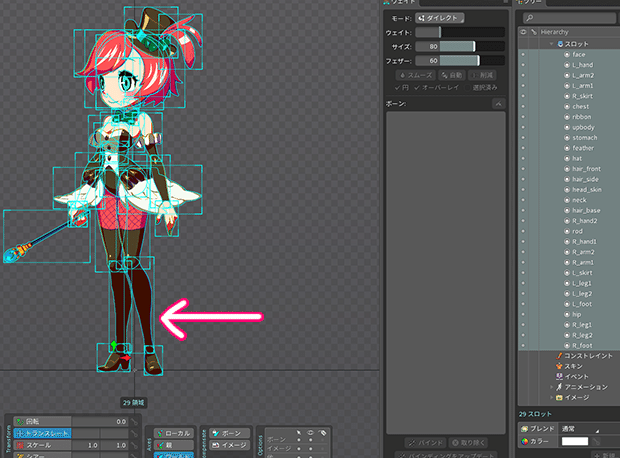Select the イベント tree node
The image size is (620, 458).
572,377
